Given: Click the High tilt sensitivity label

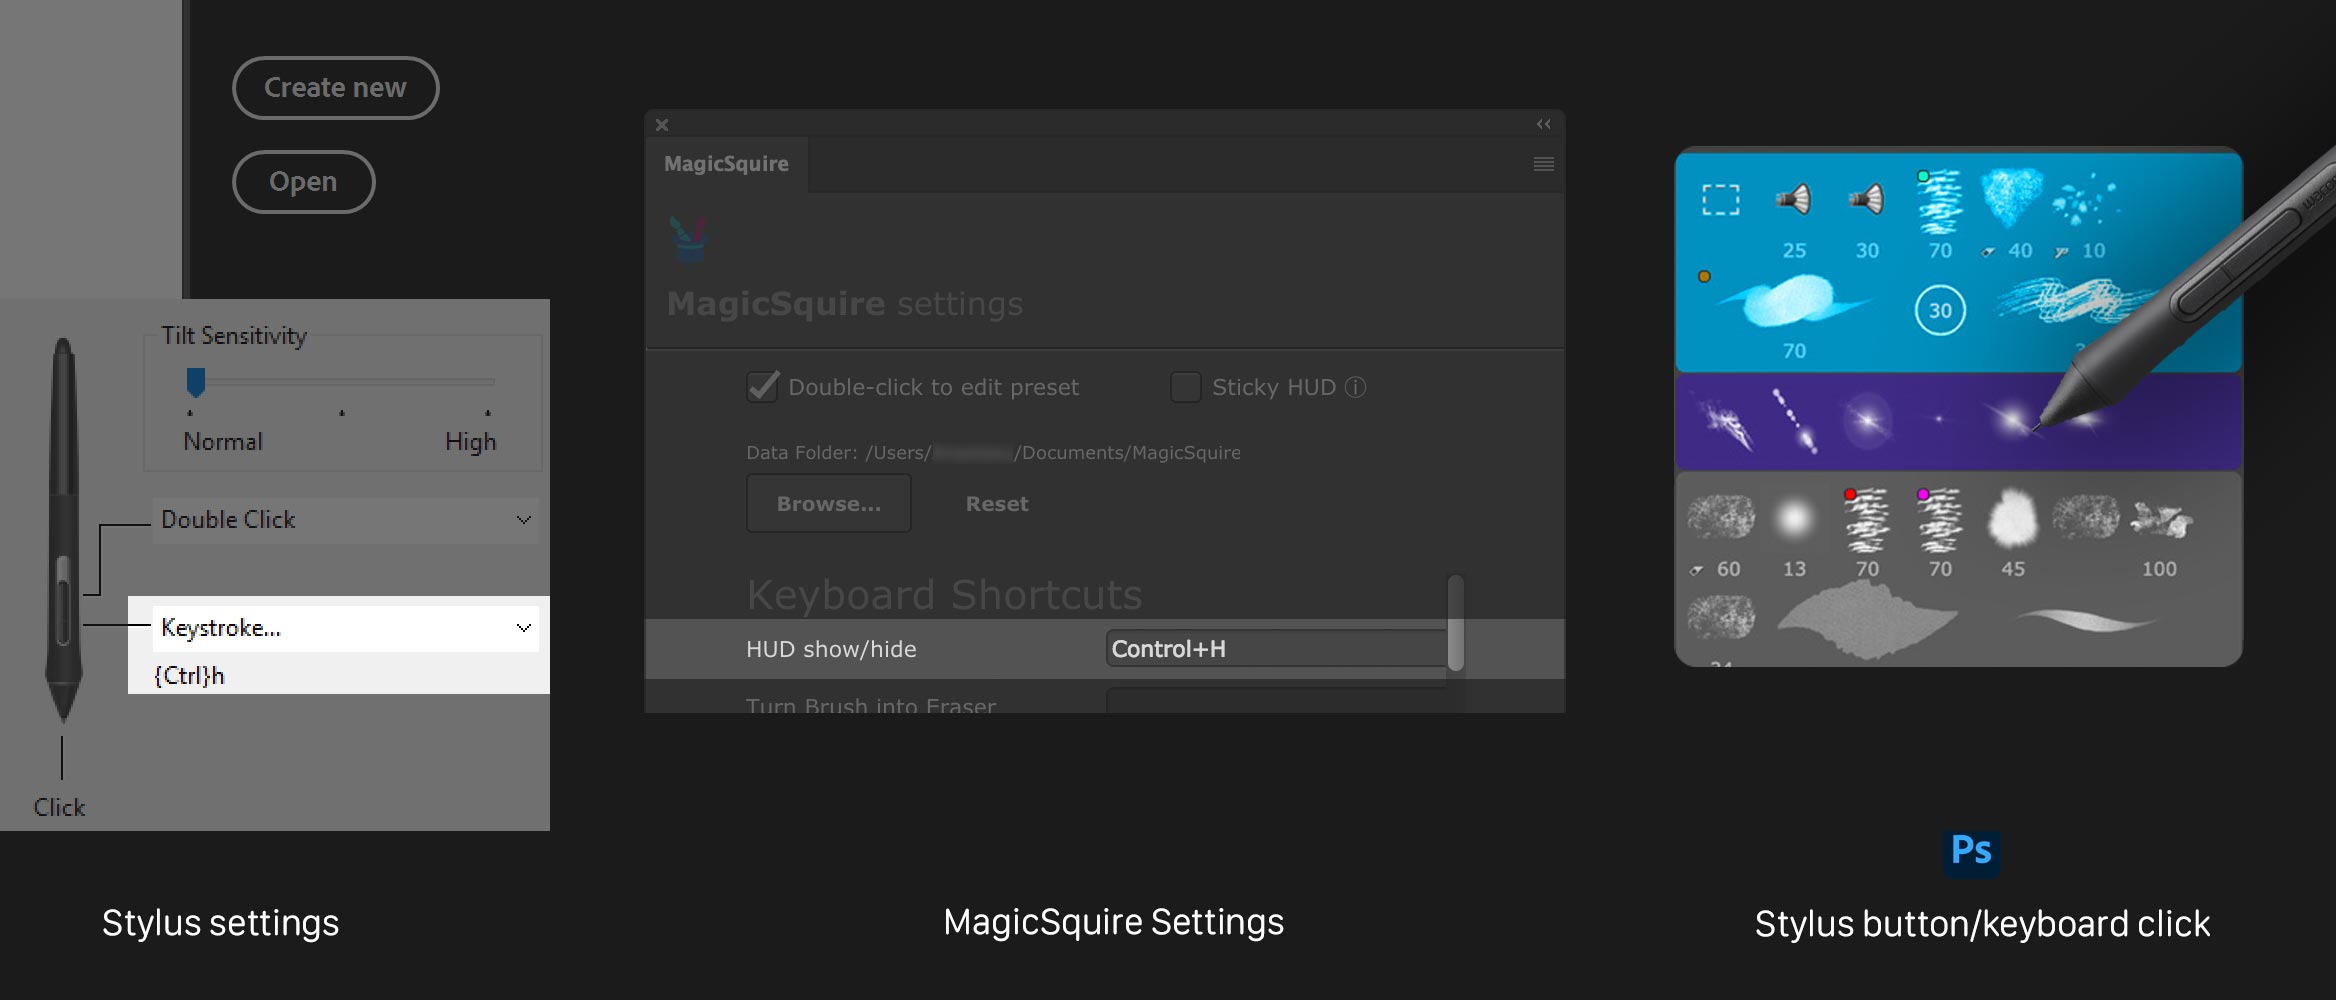Looking at the screenshot, I should point(471,442).
